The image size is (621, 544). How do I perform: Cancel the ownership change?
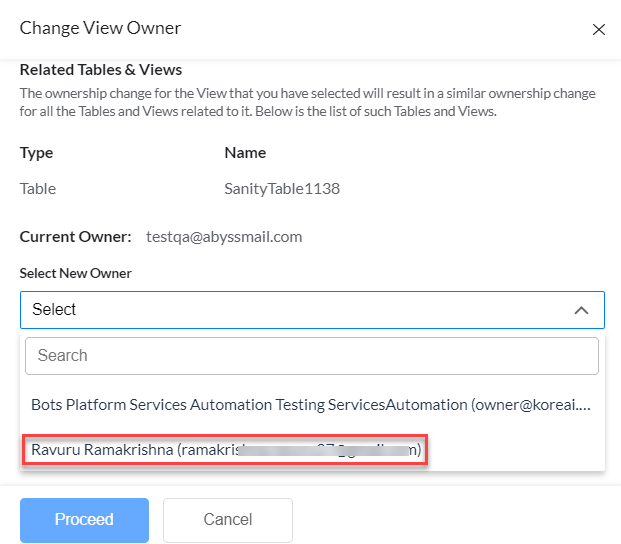(x=227, y=520)
